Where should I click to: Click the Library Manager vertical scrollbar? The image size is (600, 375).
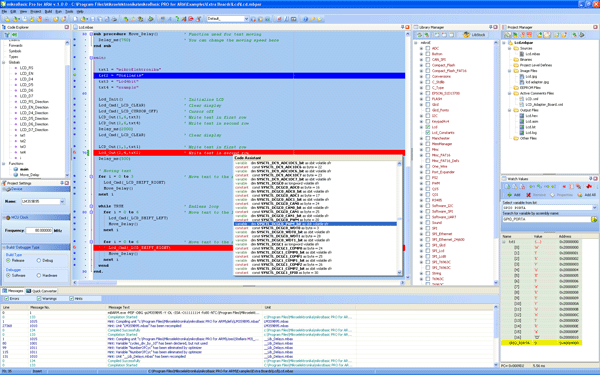(x=496, y=163)
